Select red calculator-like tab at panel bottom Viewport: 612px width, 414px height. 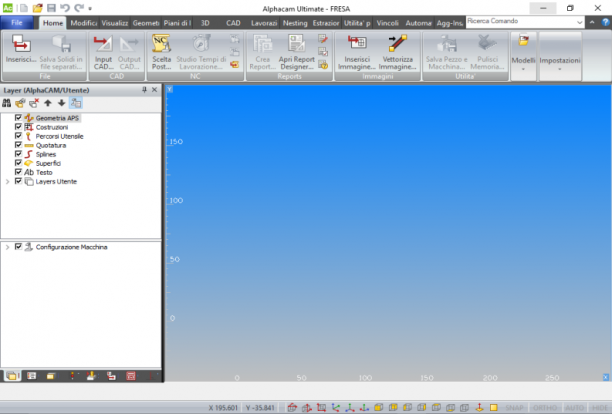tap(131, 376)
